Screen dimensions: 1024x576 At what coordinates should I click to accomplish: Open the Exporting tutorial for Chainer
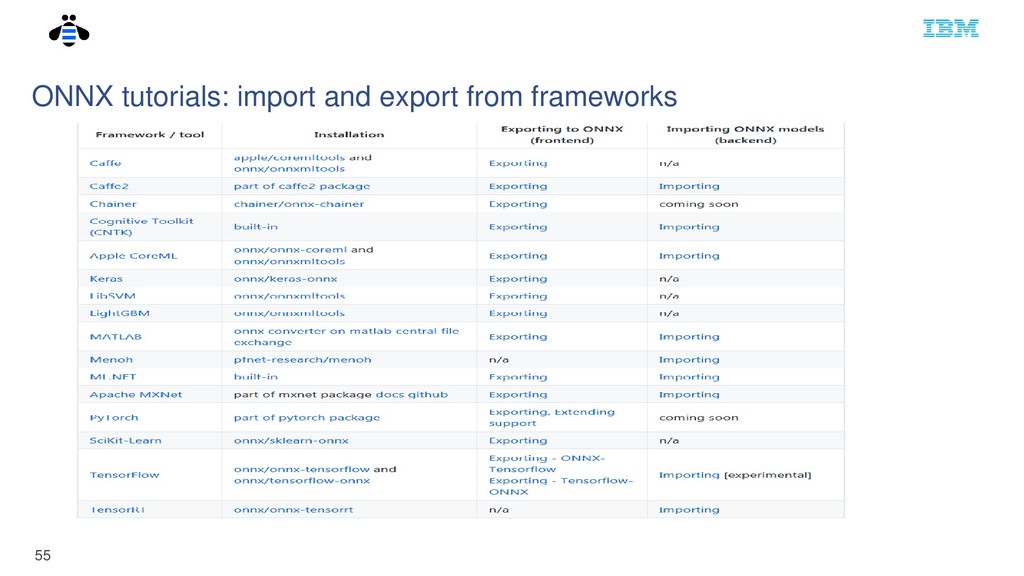click(x=518, y=204)
